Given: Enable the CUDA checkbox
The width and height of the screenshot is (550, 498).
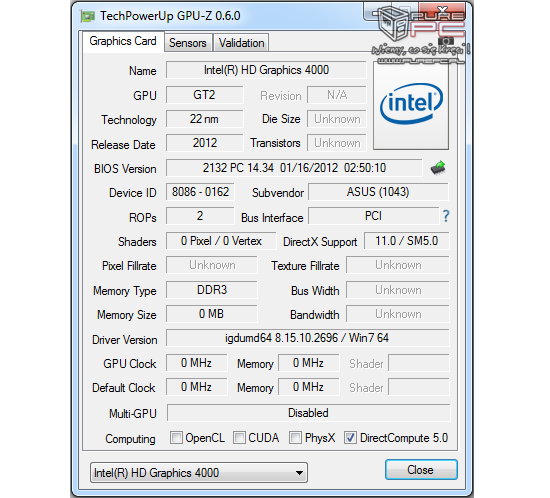Looking at the screenshot, I should pyautogui.click(x=239, y=438).
